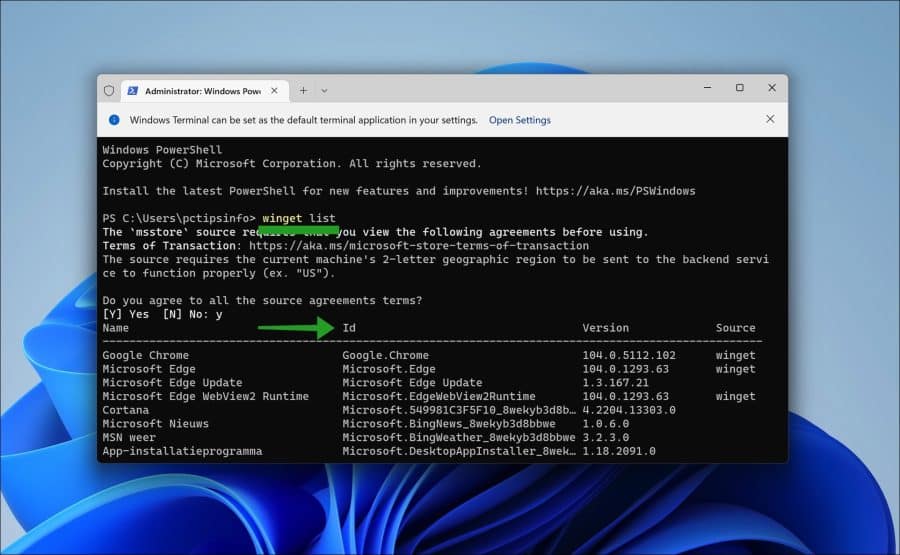Close the Windows Terminal window
Screen dimensions: 900x555
(x=772, y=88)
